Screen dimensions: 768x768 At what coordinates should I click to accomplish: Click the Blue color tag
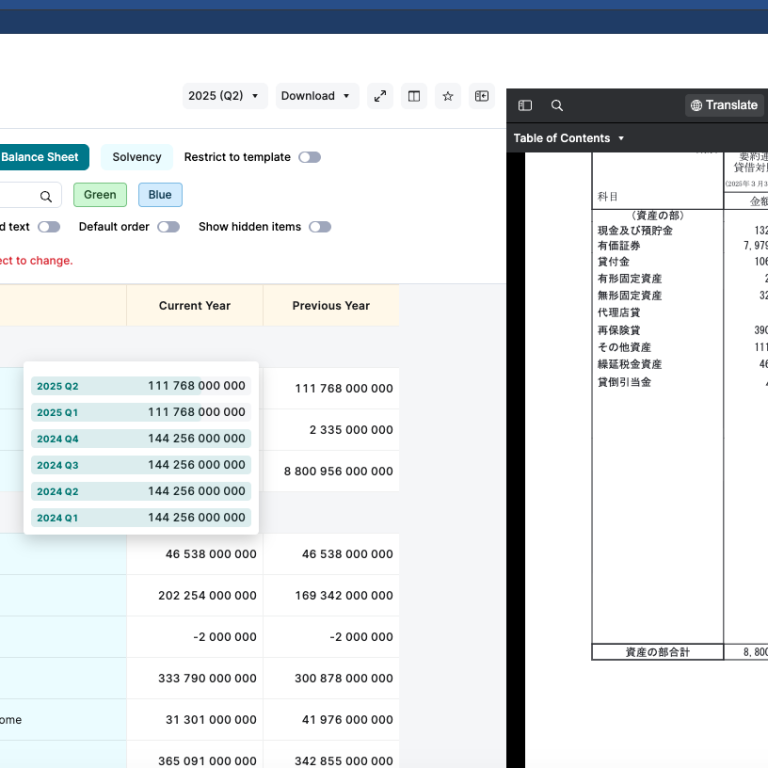click(160, 195)
